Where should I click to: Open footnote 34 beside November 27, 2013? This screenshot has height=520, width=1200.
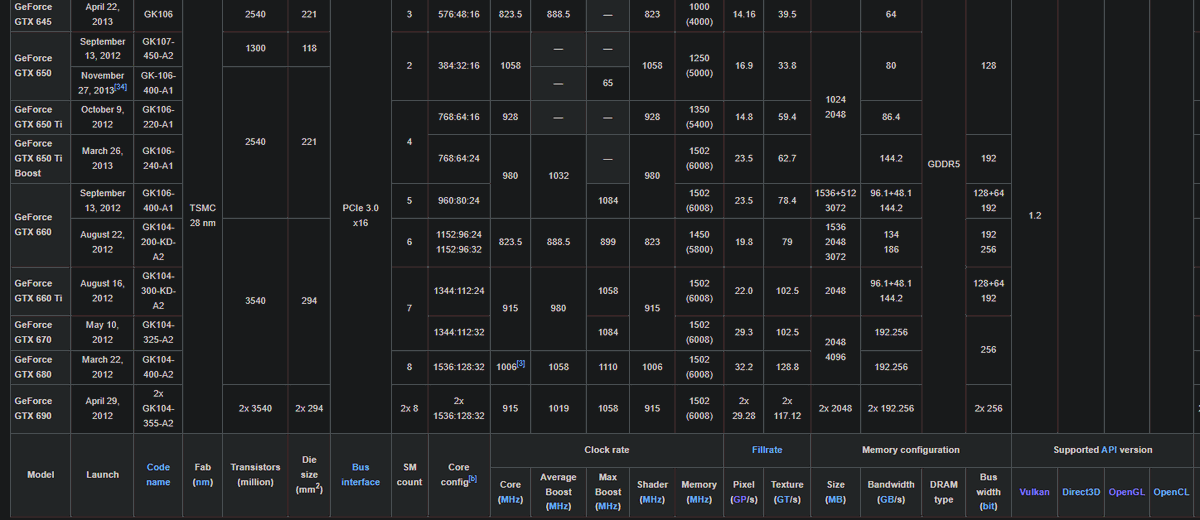pyautogui.click(x=119, y=88)
